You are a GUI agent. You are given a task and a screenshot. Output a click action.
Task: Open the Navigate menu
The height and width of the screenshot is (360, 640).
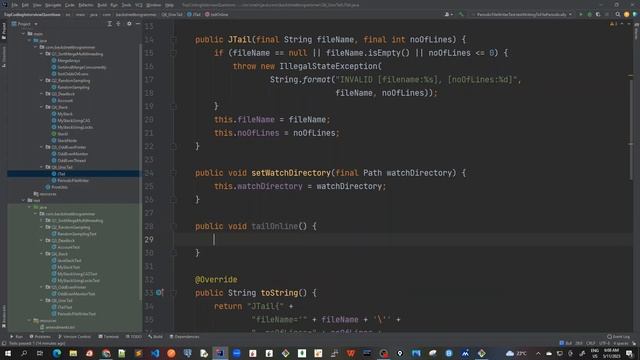53,5
